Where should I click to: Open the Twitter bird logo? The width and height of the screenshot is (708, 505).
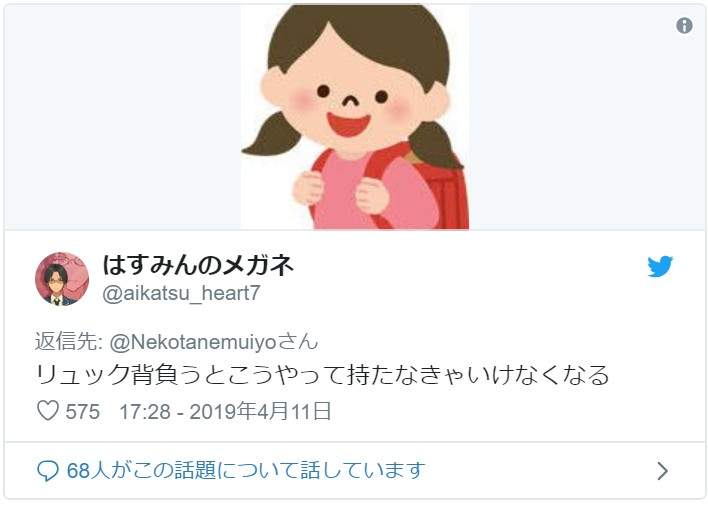pyautogui.click(x=660, y=266)
